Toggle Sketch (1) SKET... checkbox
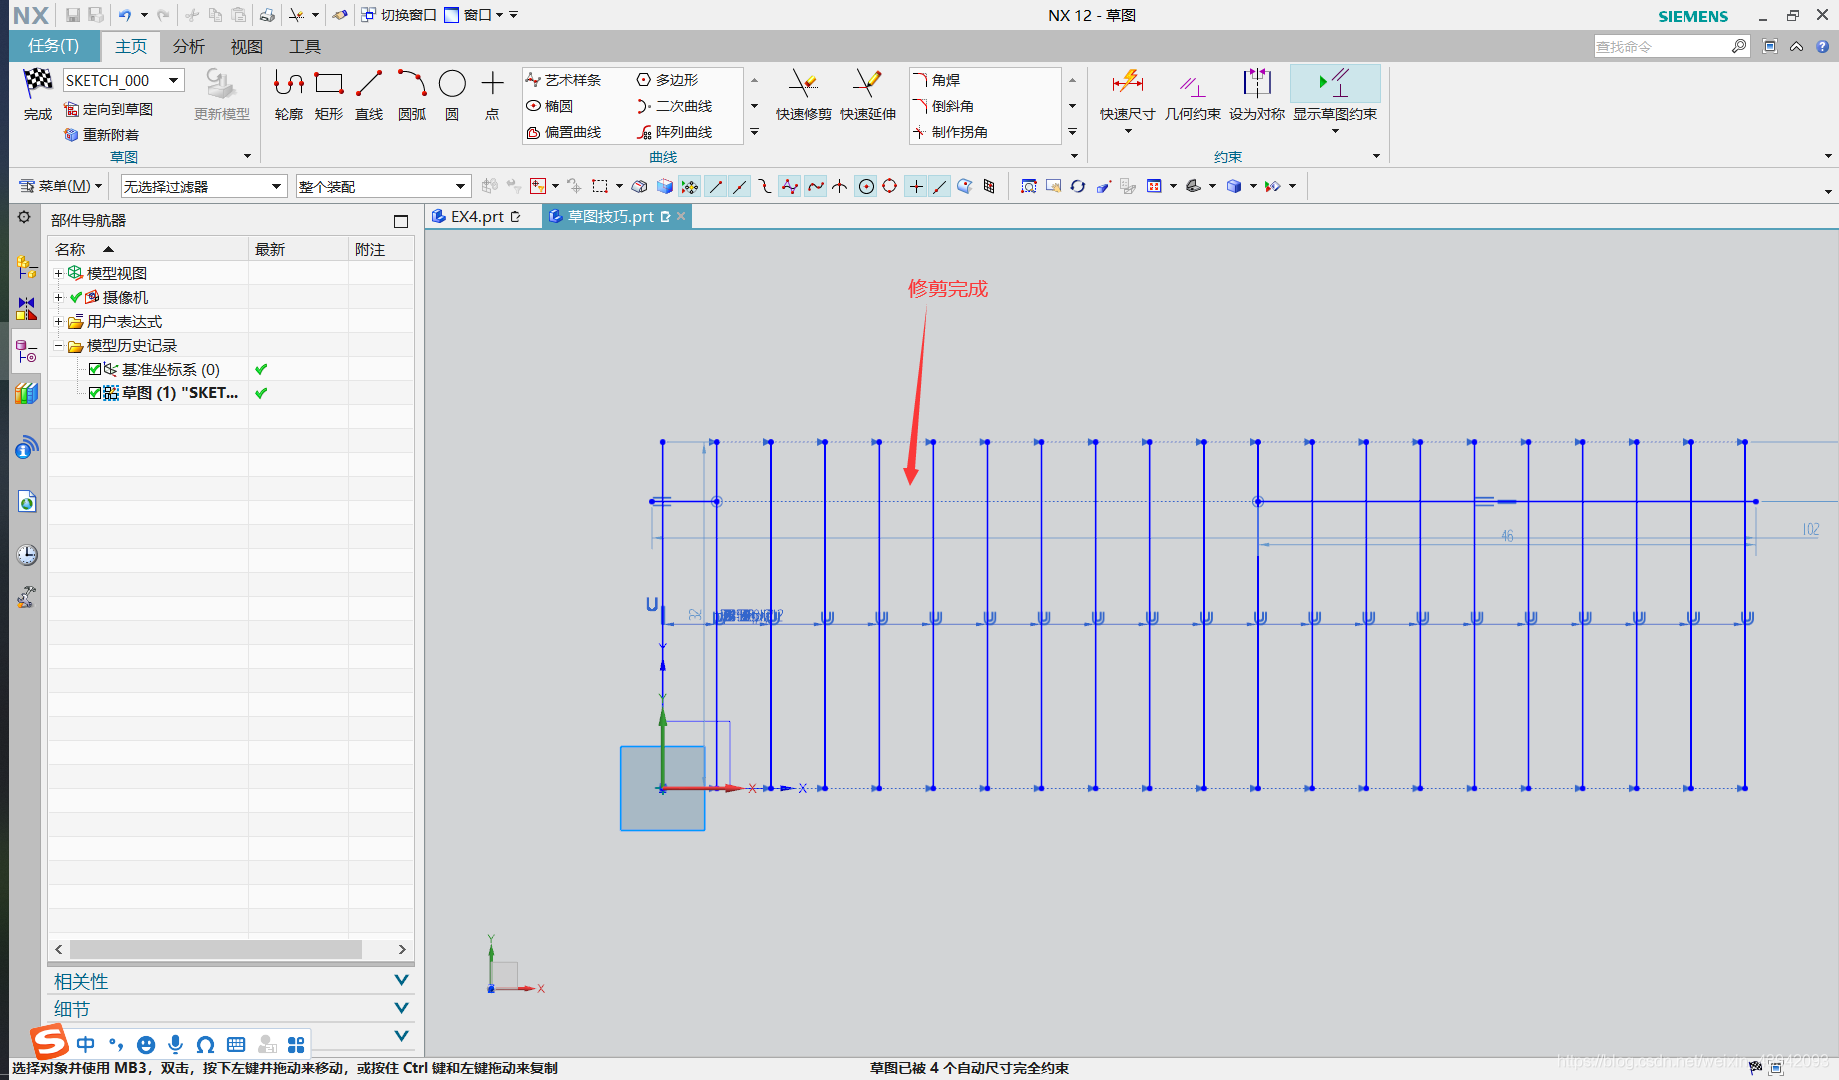Screen dimensions: 1839x1080 pos(95,393)
